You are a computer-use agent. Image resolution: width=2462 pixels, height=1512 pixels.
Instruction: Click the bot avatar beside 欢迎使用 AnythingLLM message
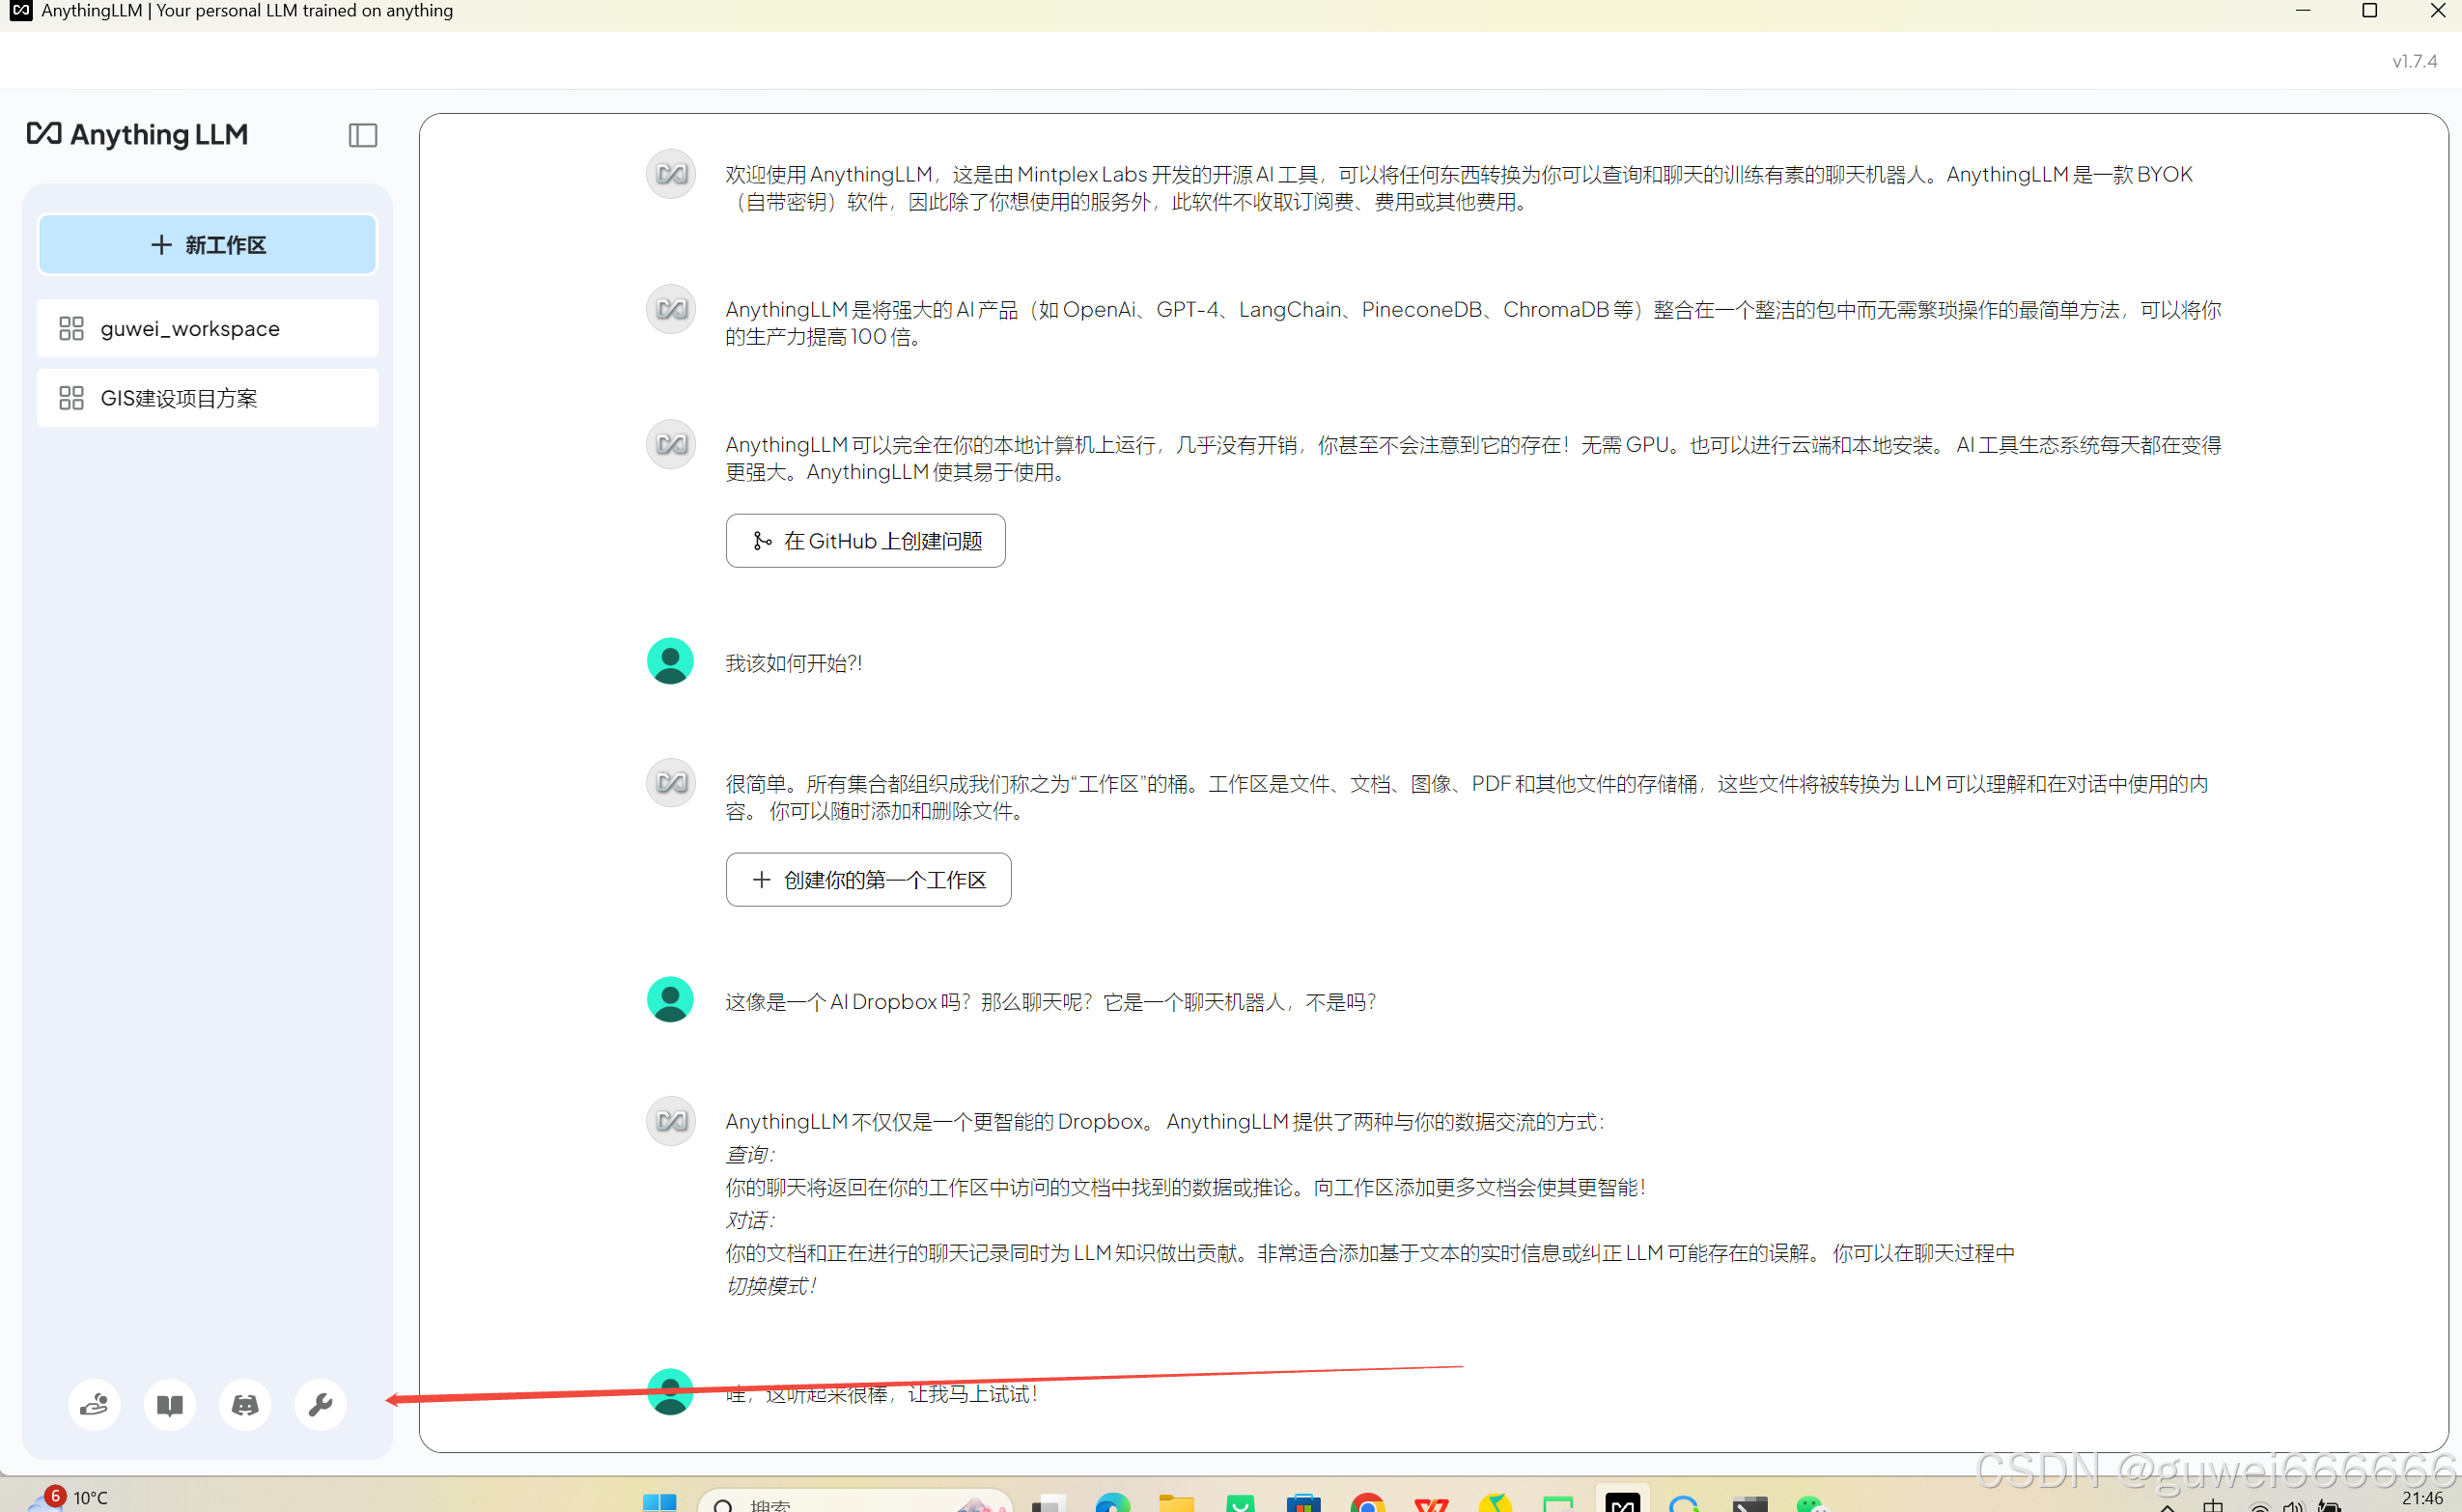click(671, 175)
